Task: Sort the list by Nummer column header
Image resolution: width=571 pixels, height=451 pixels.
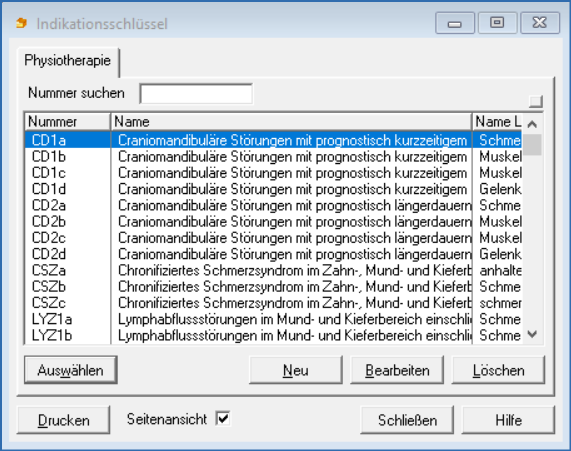Action: click(x=67, y=122)
